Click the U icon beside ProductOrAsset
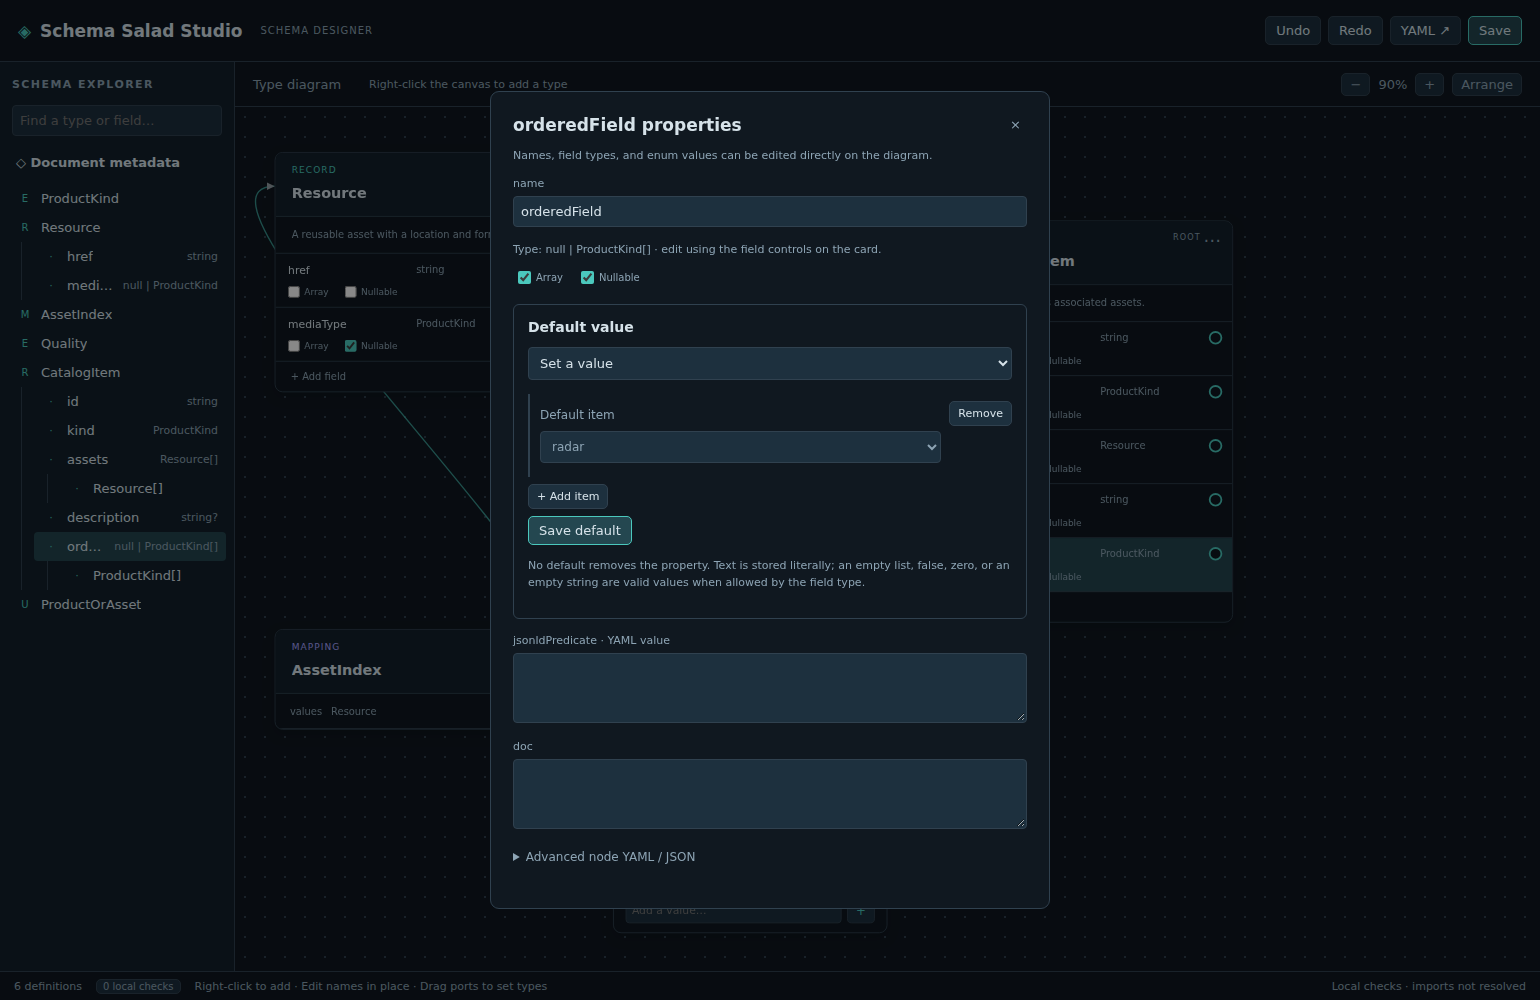 click(x=25, y=605)
